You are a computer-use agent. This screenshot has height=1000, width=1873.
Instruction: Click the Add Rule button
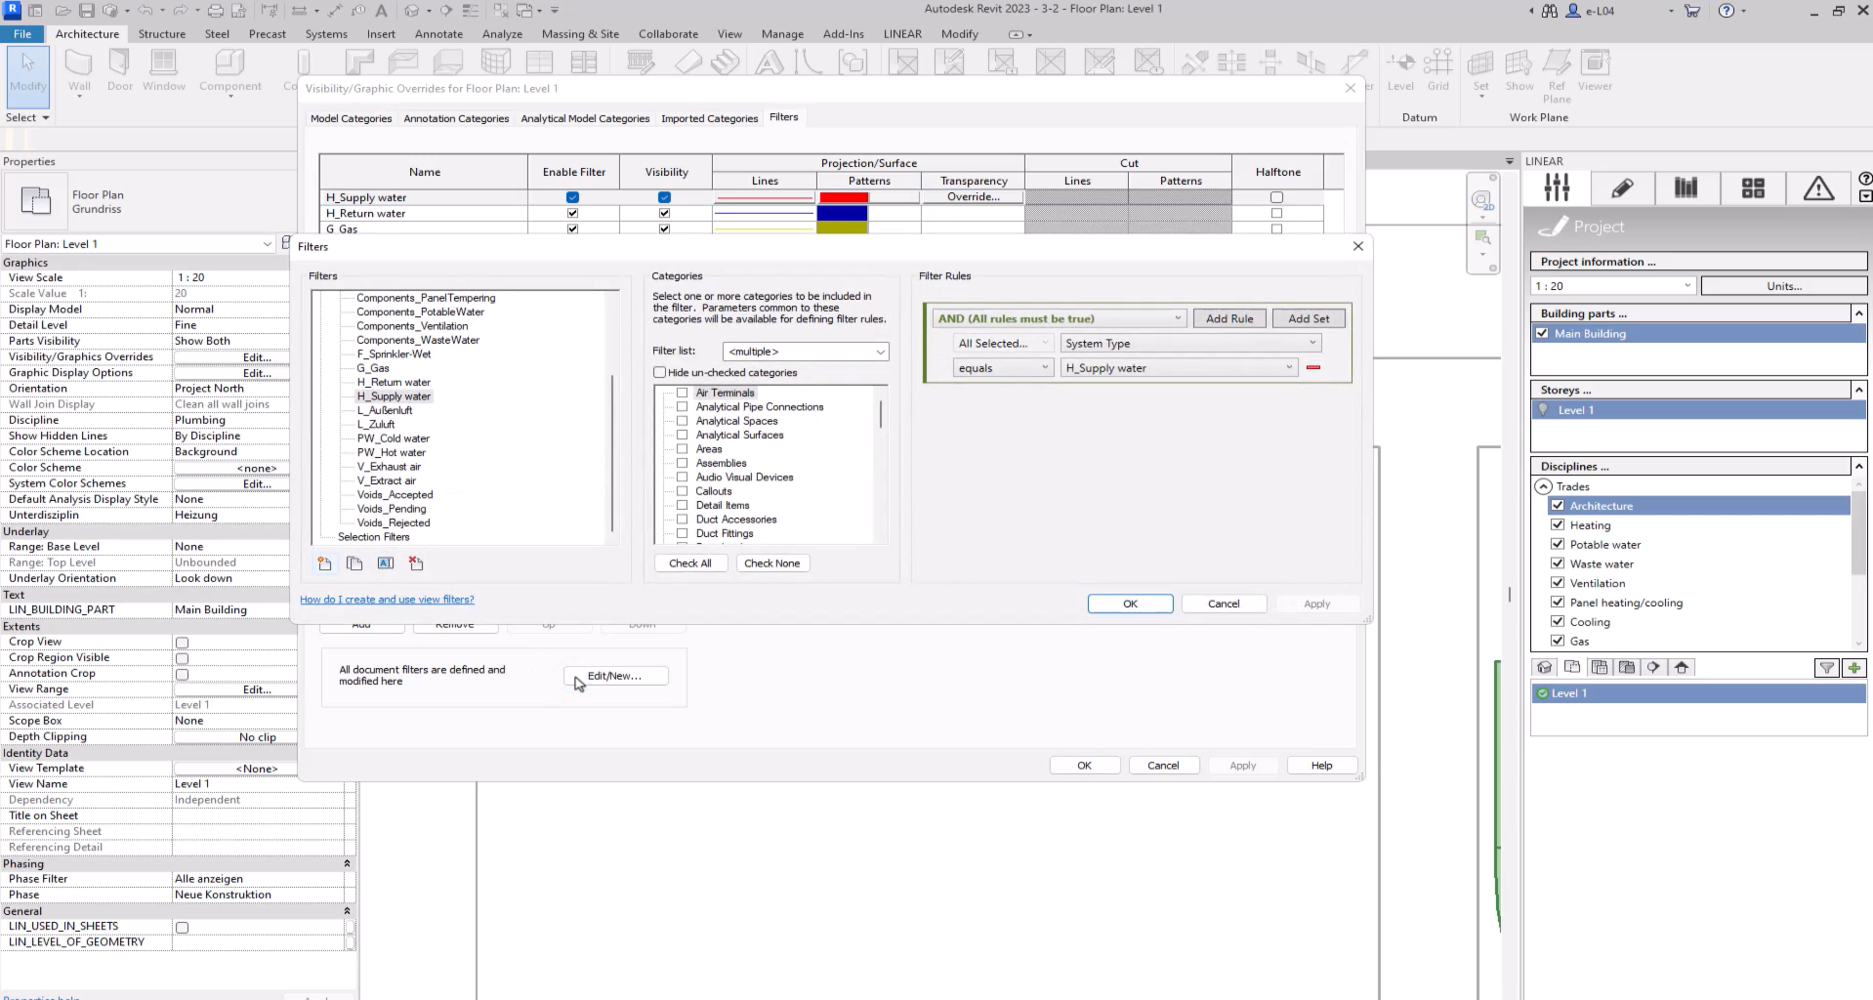[1229, 319]
